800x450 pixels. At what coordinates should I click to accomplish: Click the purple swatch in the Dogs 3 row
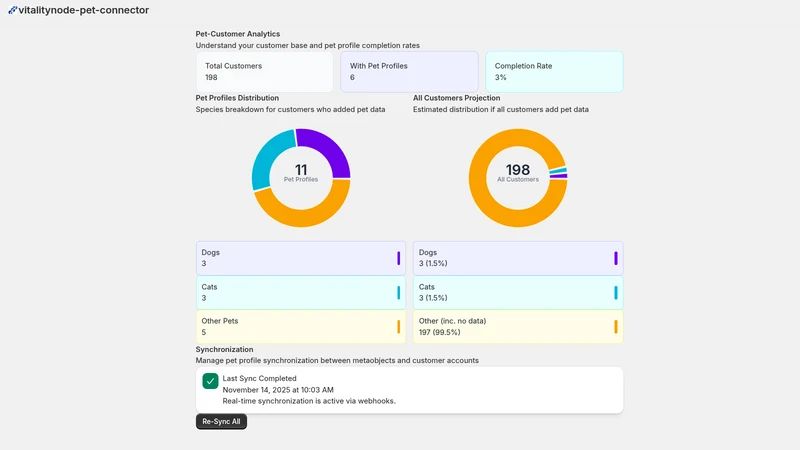(x=398, y=258)
